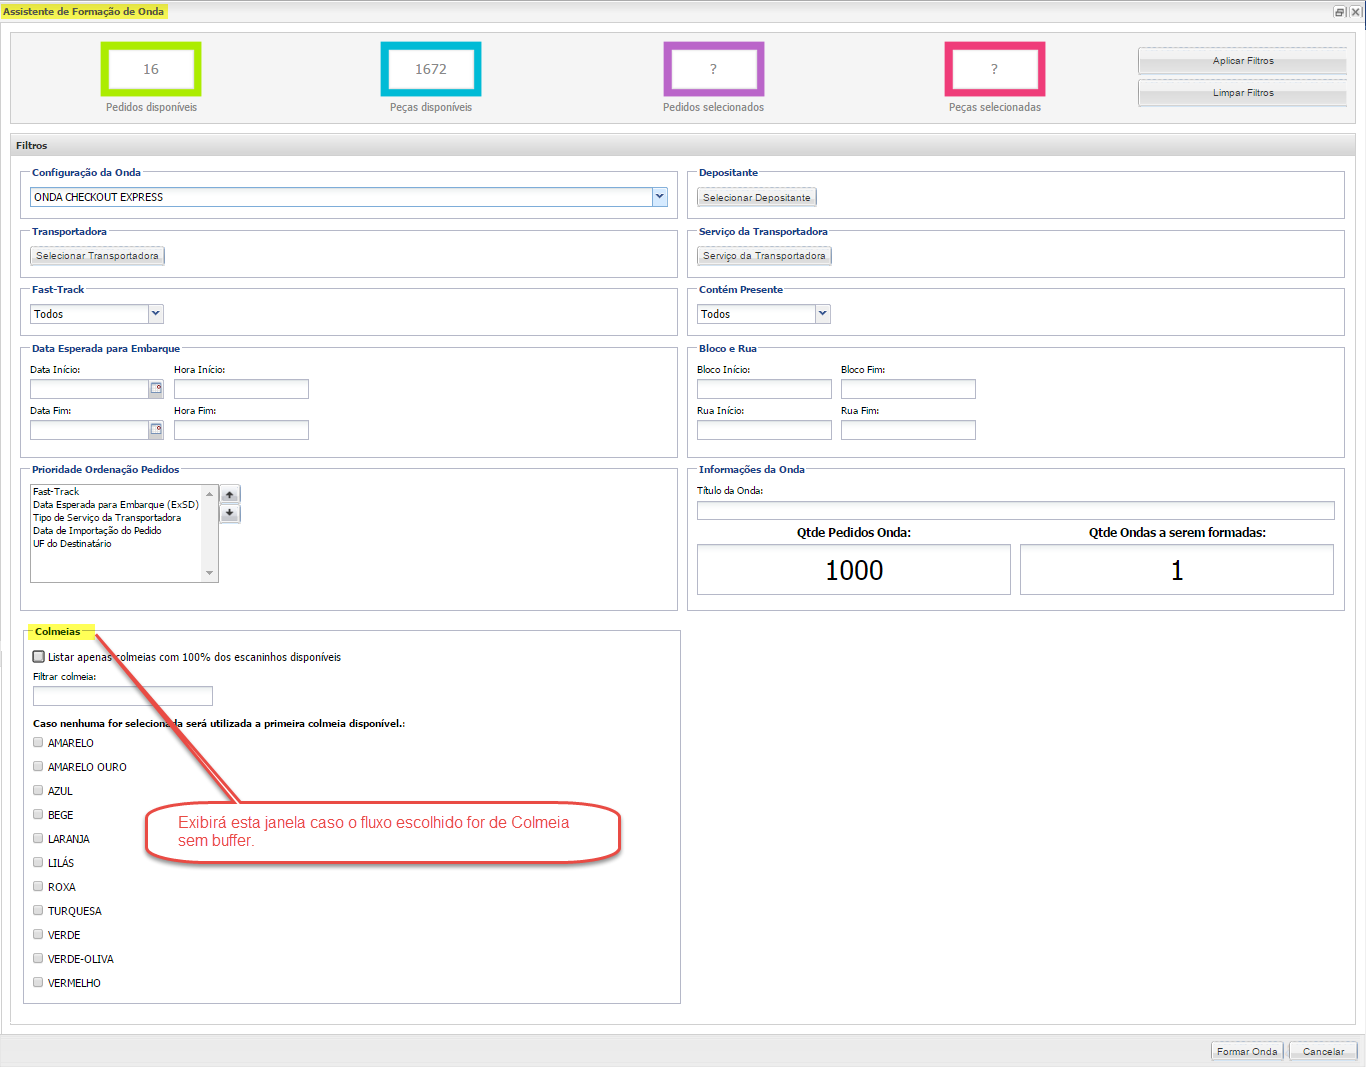
Task: Move selected priority item down
Action: point(230,513)
